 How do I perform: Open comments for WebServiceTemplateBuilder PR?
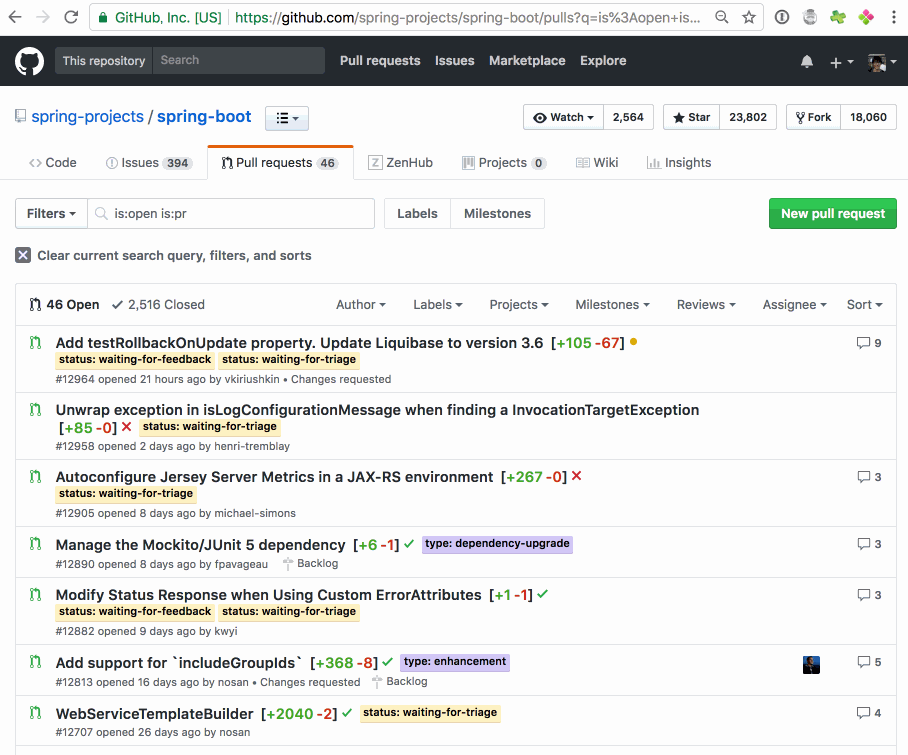(x=869, y=713)
